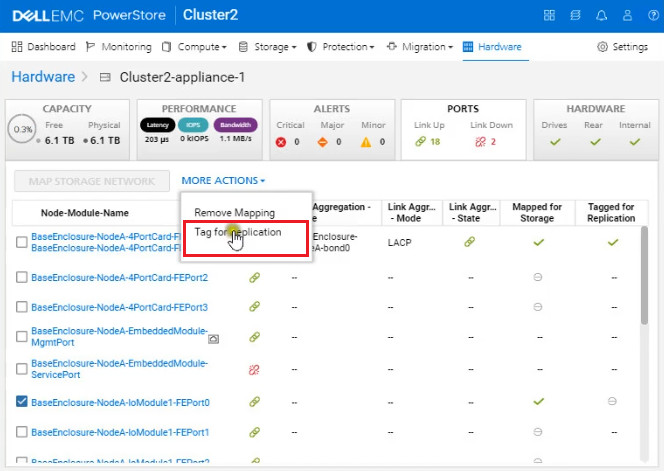Open the Migration dropdown menu
Image resolution: width=664 pixels, height=471 pixels.
point(420,47)
